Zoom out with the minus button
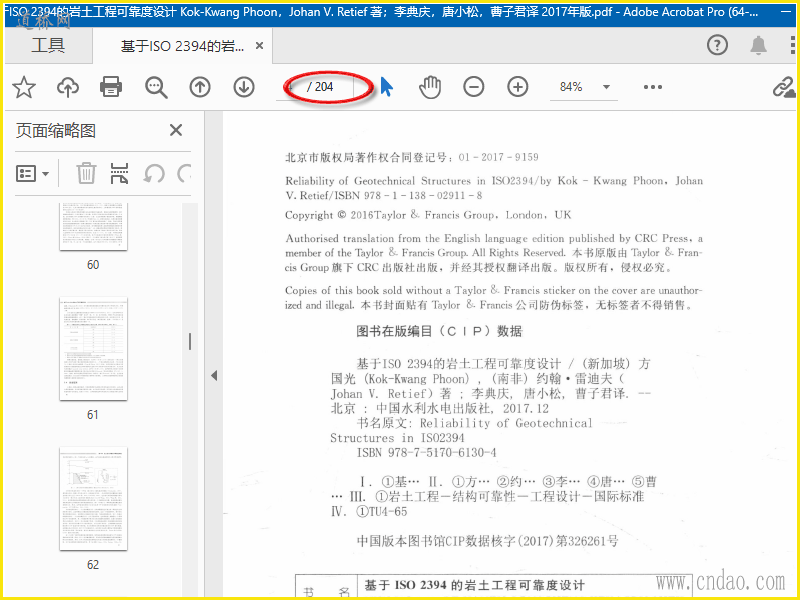 click(x=473, y=87)
